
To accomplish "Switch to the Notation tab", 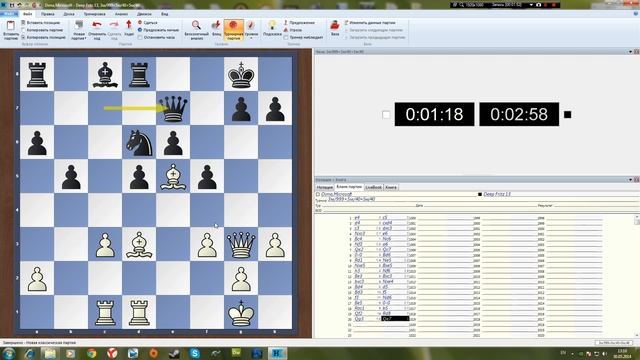I will [325, 187].
